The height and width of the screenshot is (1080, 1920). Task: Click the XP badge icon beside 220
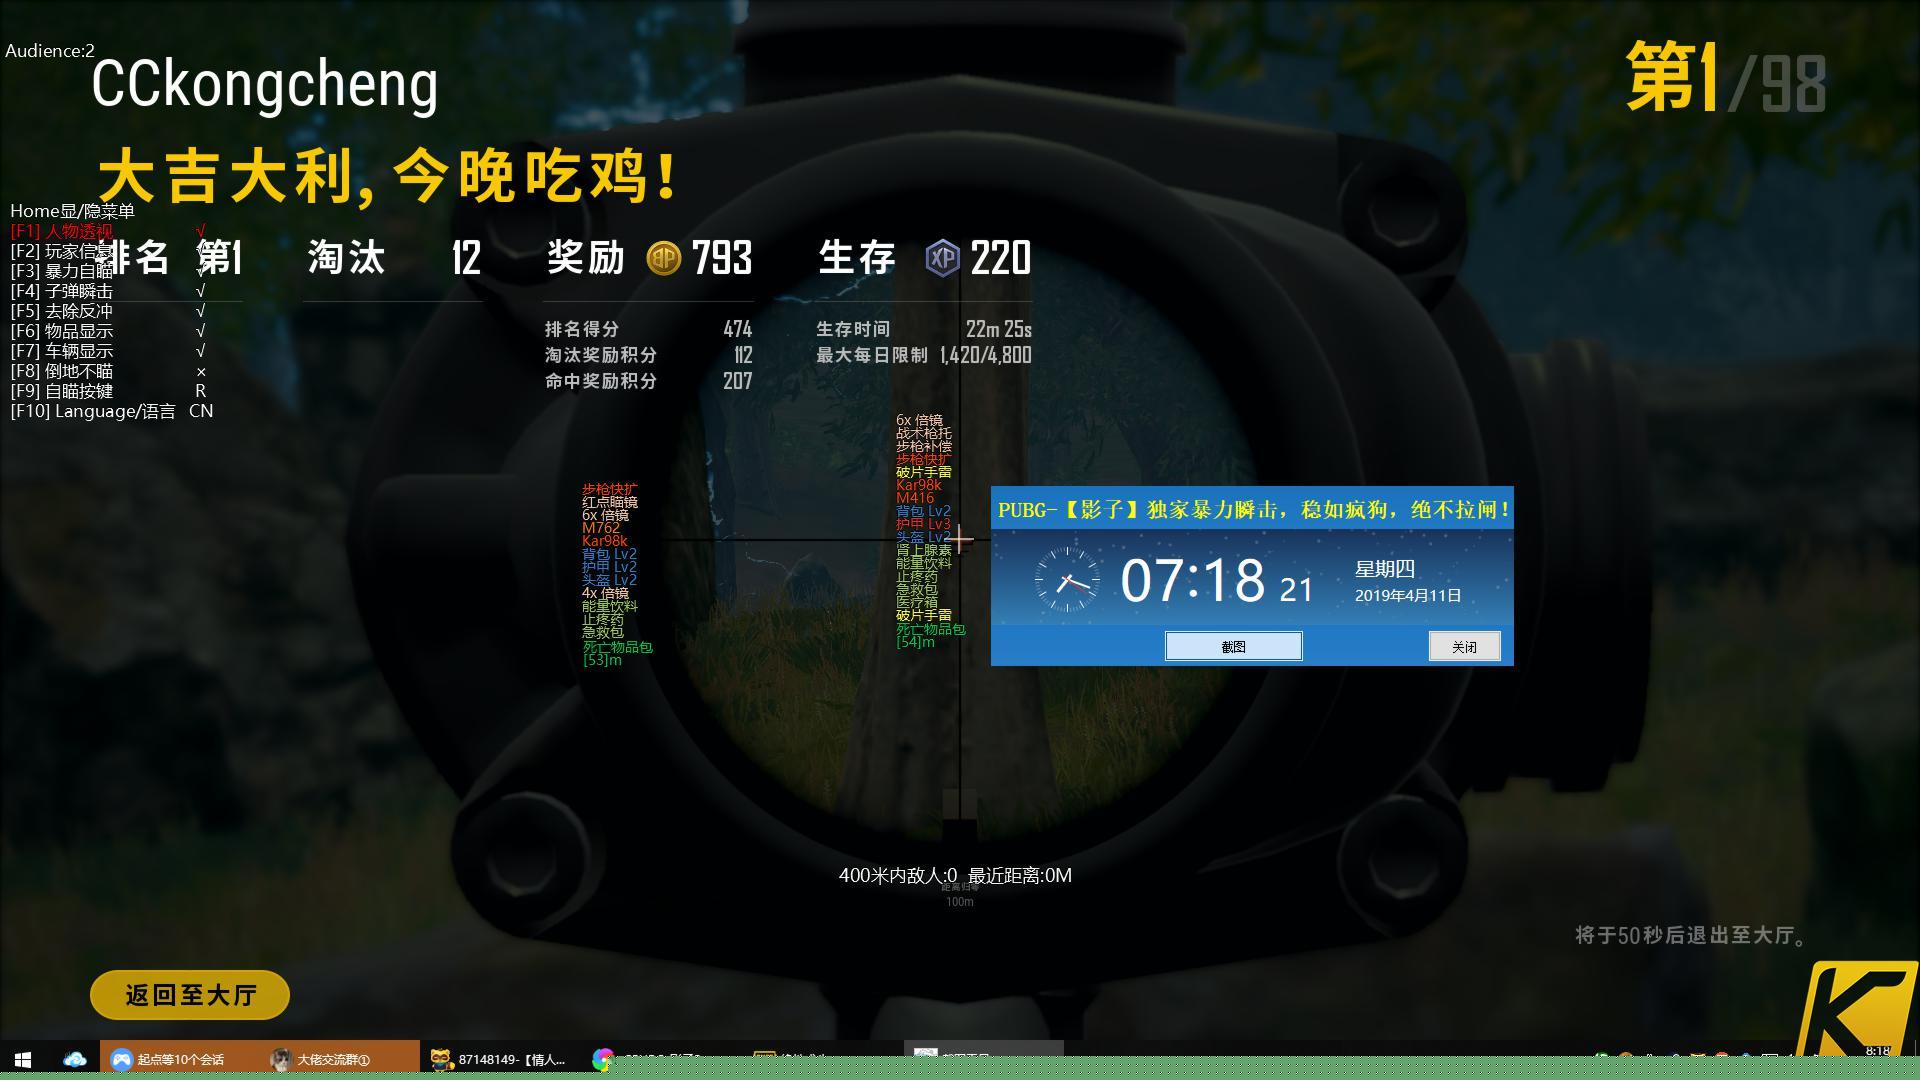click(942, 258)
